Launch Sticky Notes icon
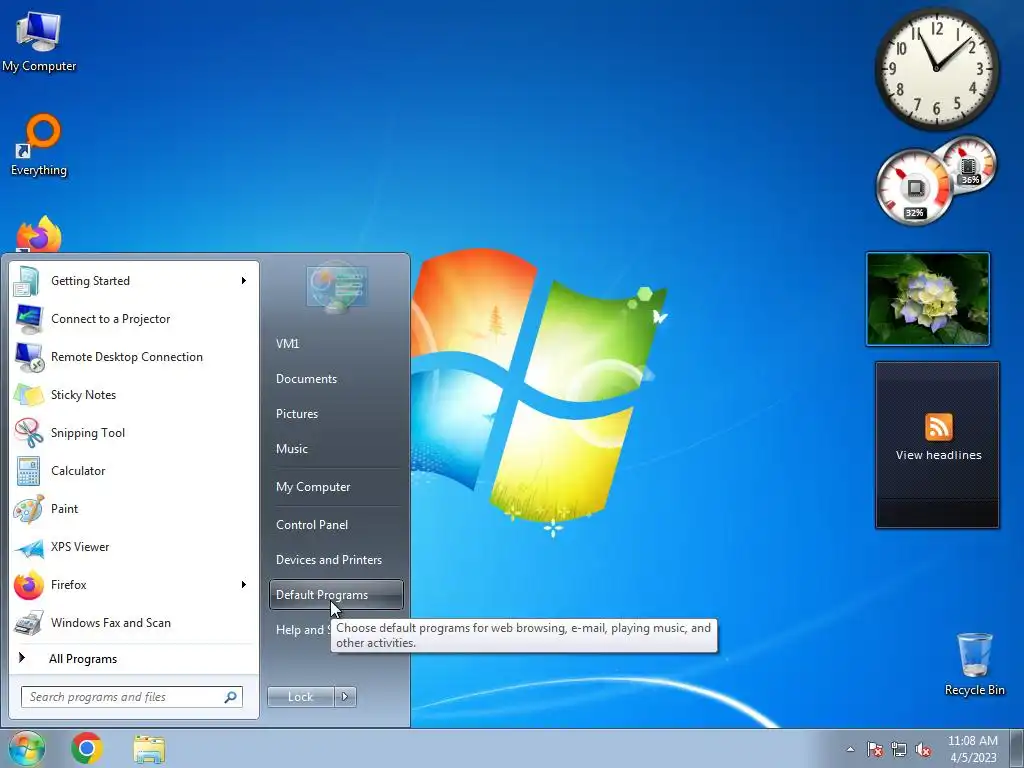Screen dimensions: 1024x768 tap(28, 395)
